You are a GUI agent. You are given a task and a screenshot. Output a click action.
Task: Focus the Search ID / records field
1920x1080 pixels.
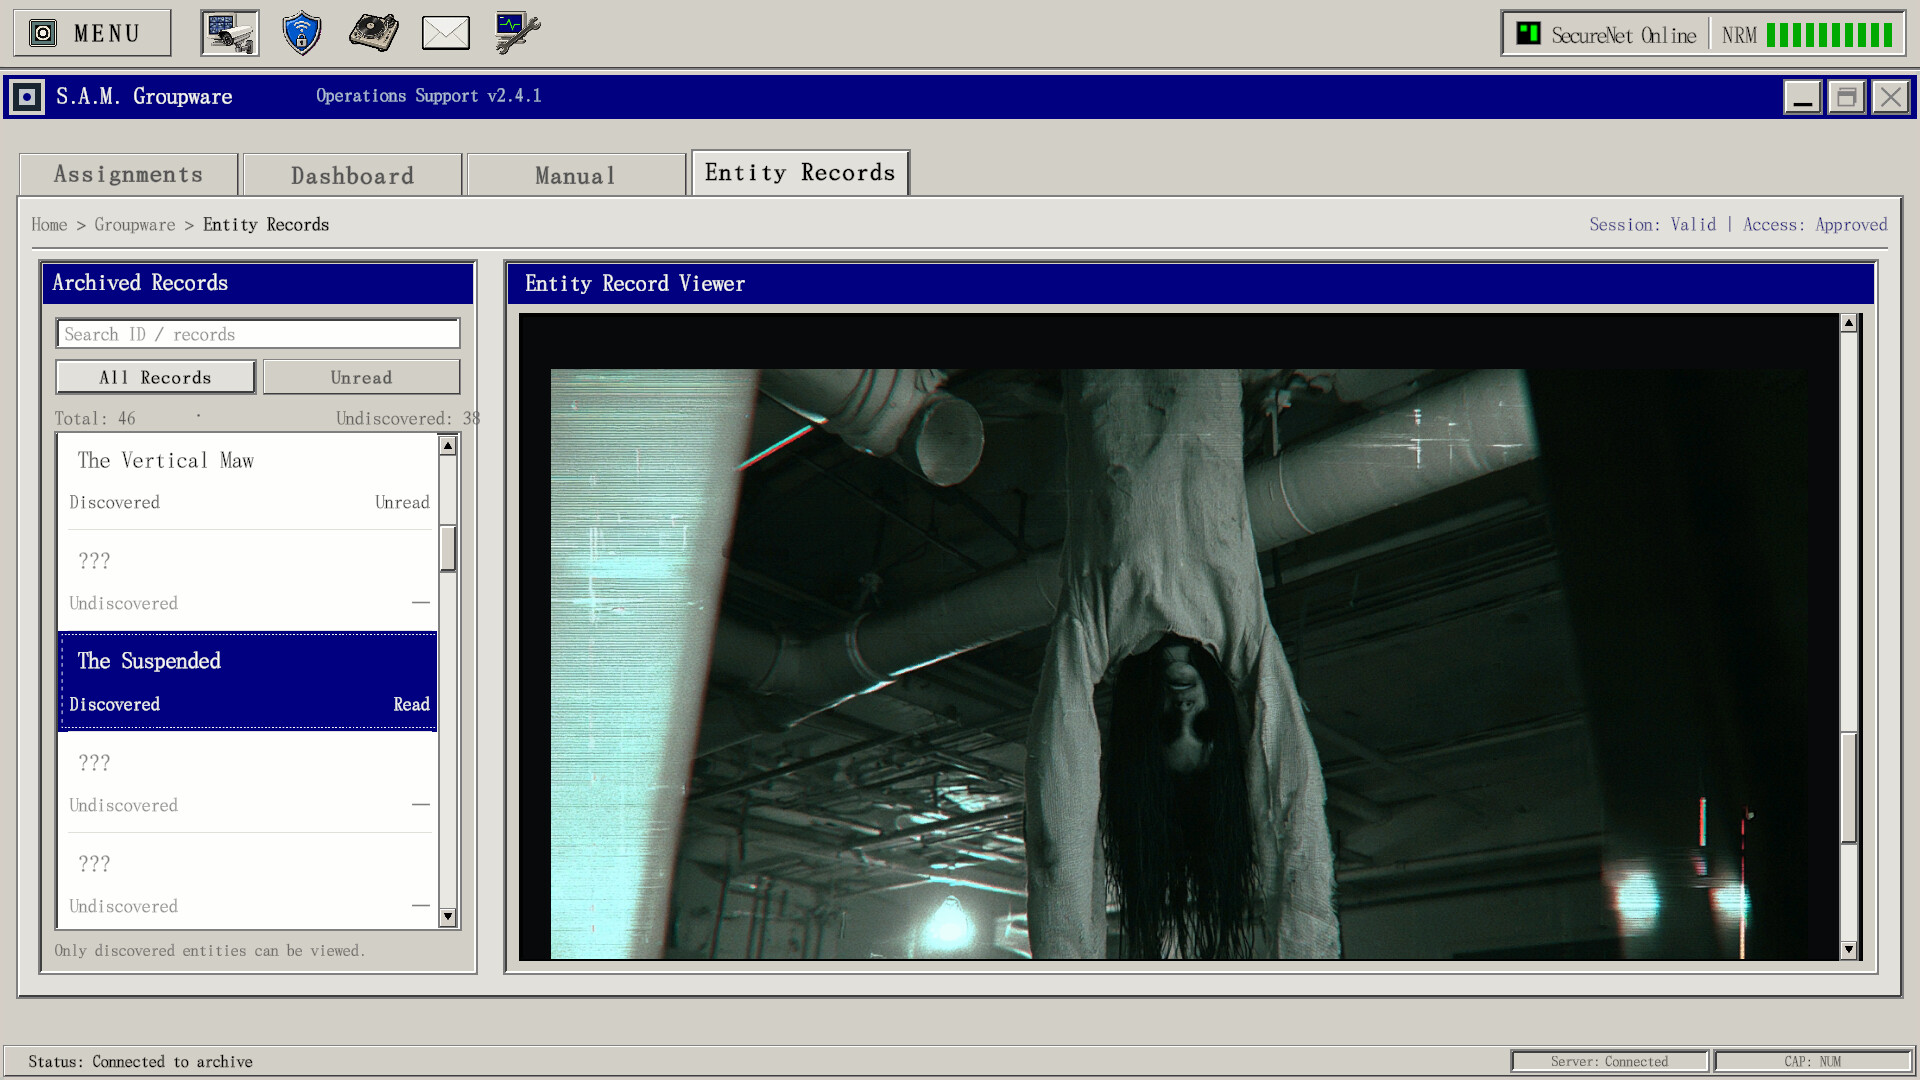tap(258, 334)
